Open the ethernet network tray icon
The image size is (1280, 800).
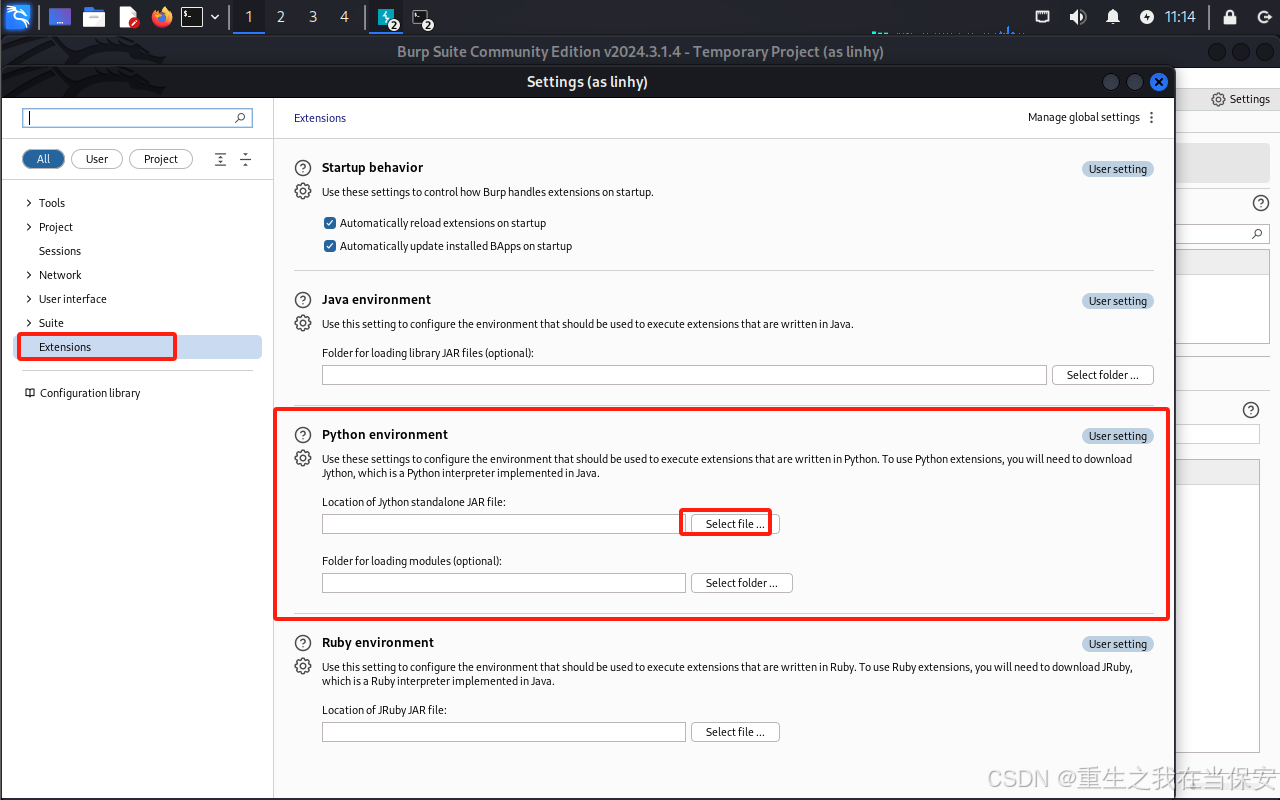point(1042,17)
